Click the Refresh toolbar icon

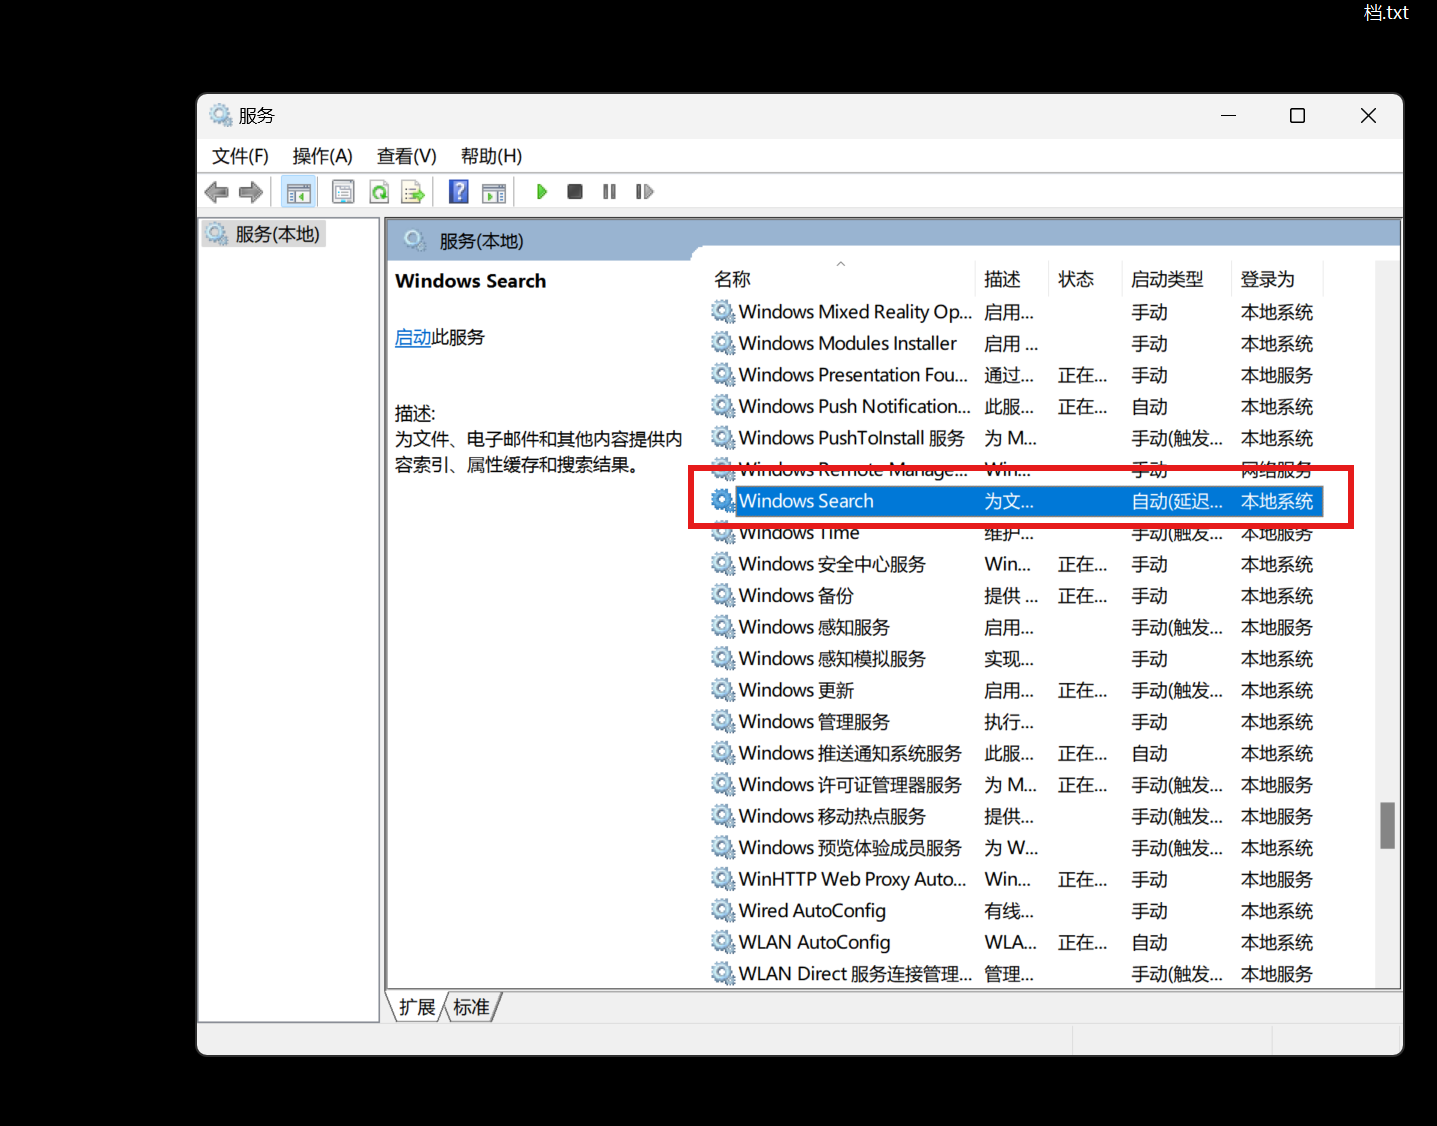[x=379, y=192]
